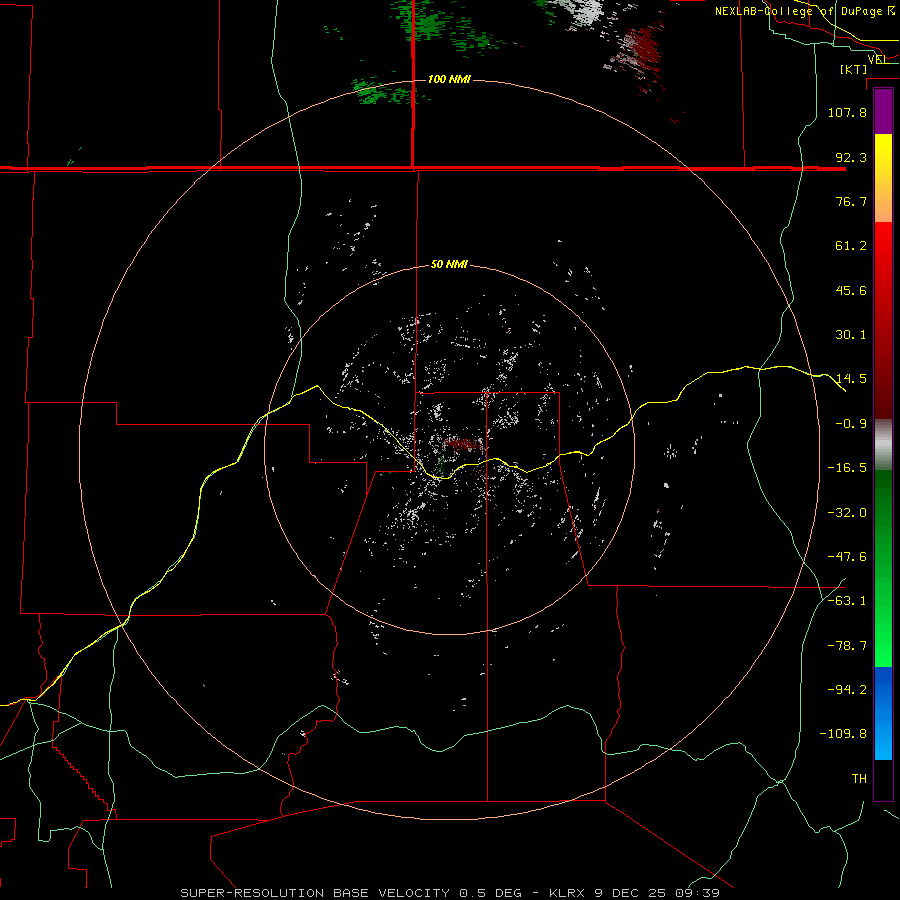
Task: Click the Super-Resolution Base Velocity caption
Action: click(449, 893)
